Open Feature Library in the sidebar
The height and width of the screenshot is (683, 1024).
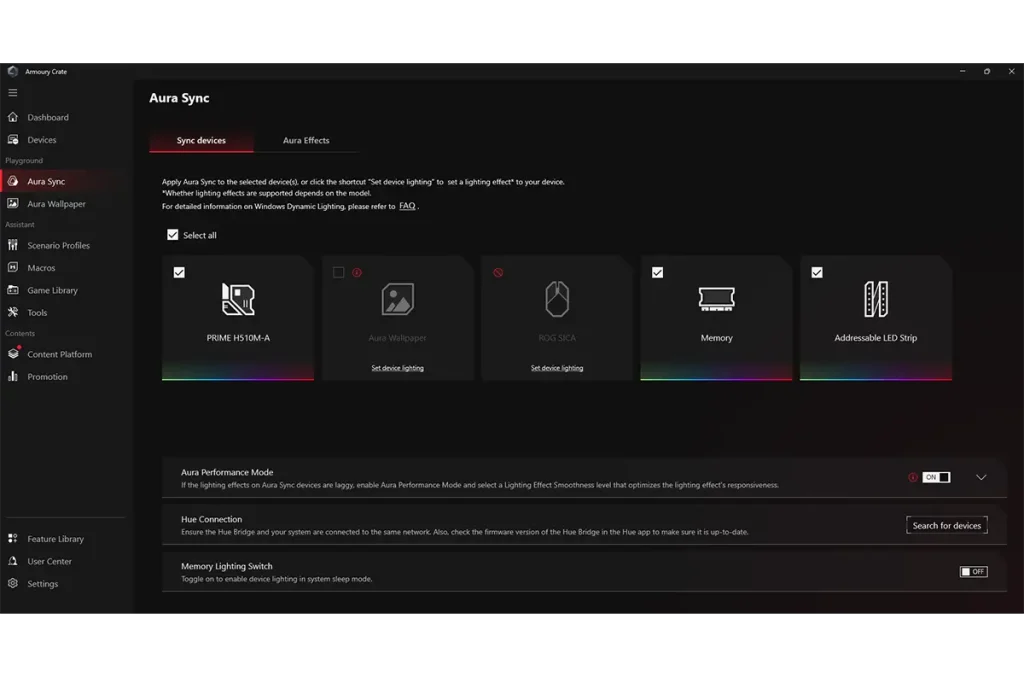click(x=67, y=539)
